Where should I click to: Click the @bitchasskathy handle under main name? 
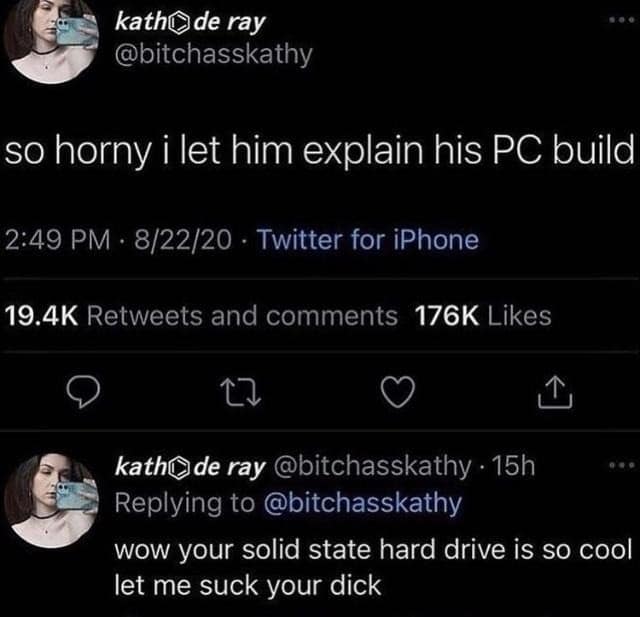click(213, 54)
